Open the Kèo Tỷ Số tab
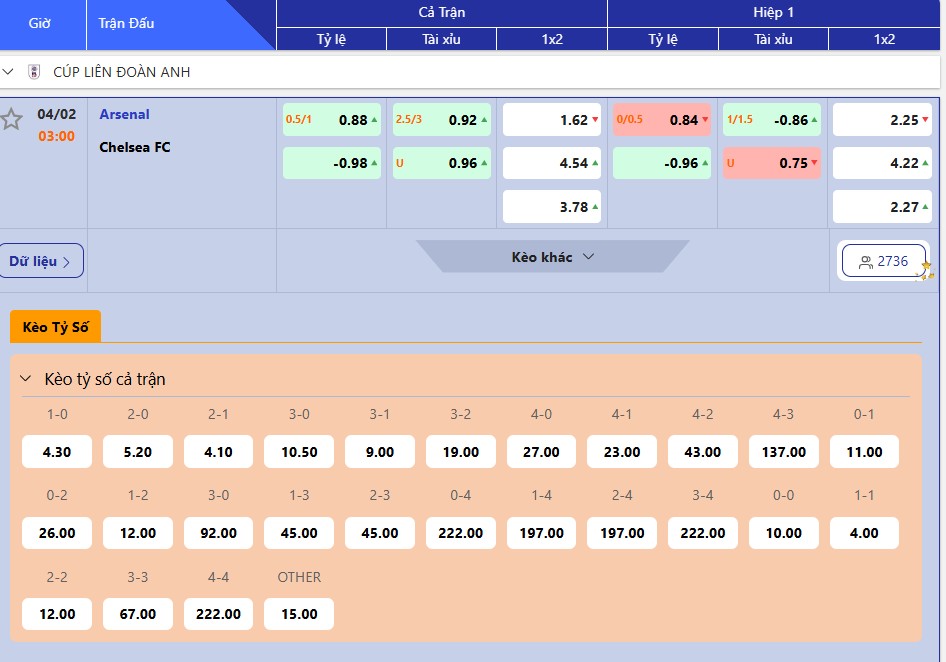This screenshot has width=946, height=662. coord(55,327)
